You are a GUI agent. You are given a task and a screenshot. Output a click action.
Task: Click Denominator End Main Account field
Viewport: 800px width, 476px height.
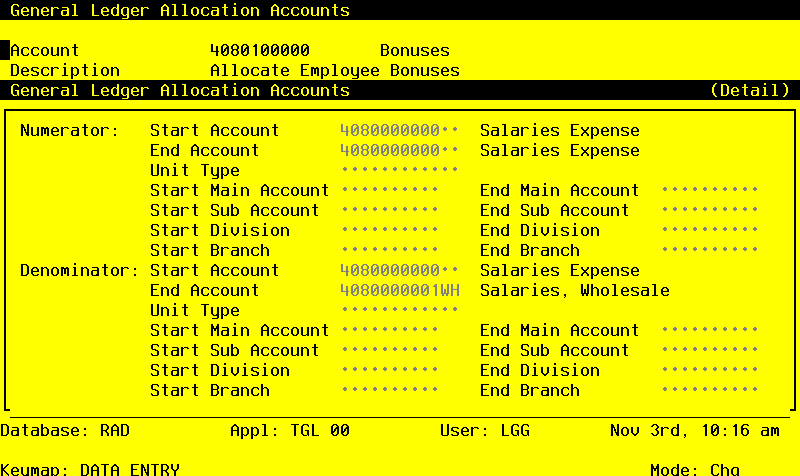click(x=710, y=330)
